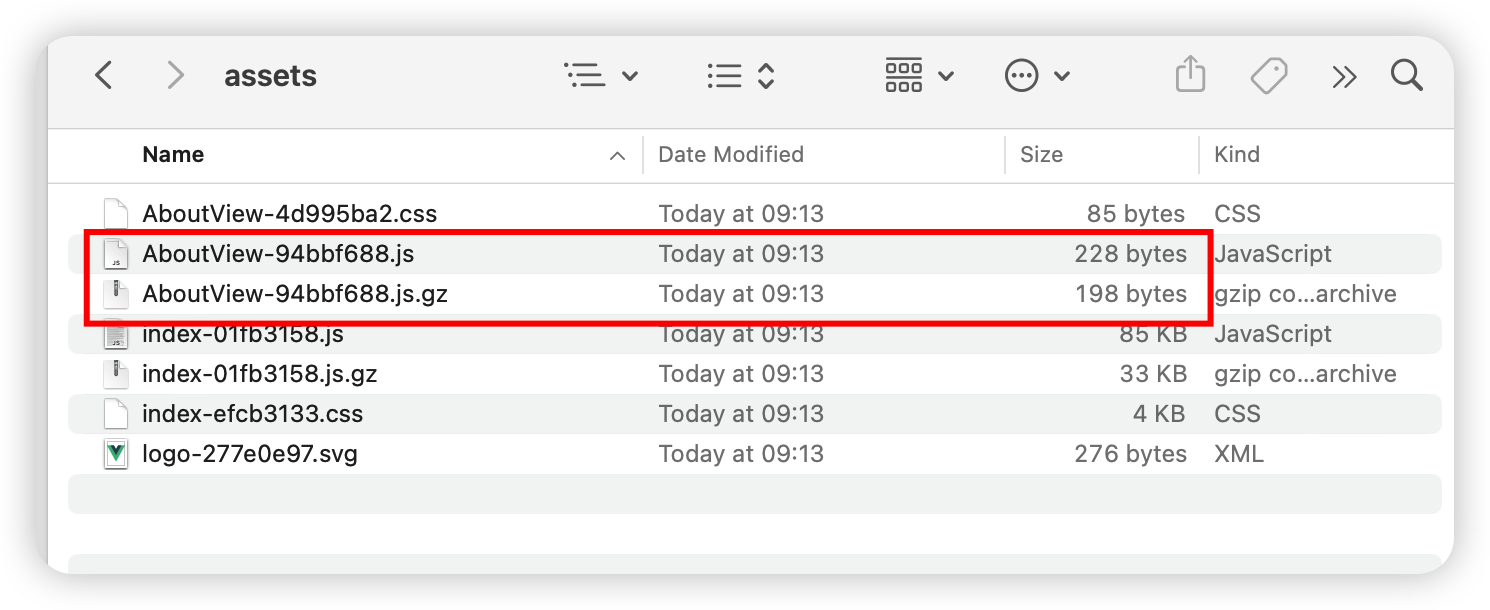This screenshot has width=1490, height=610.
Task: Sort by the Name column header
Action: coord(173,154)
